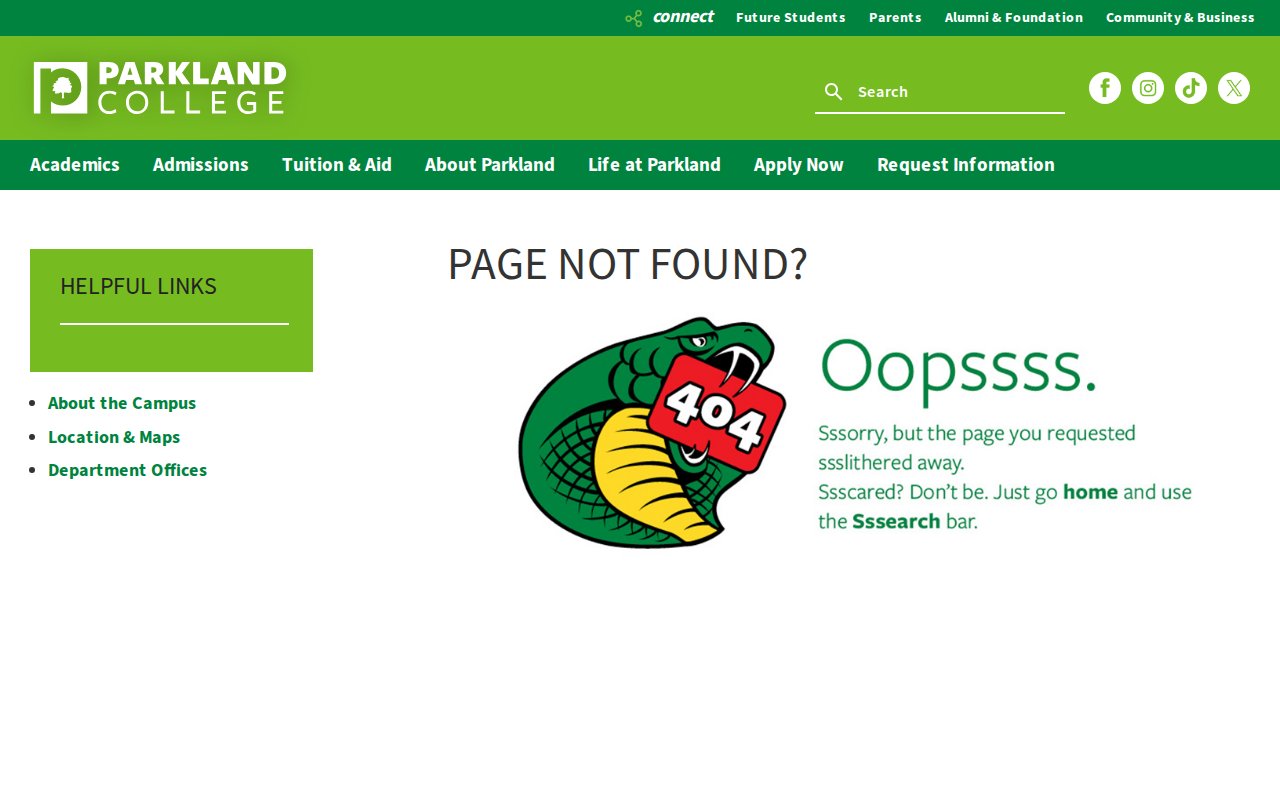The image size is (1280, 800).
Task: Visit Location & Maps link
Action: point(114,437)
